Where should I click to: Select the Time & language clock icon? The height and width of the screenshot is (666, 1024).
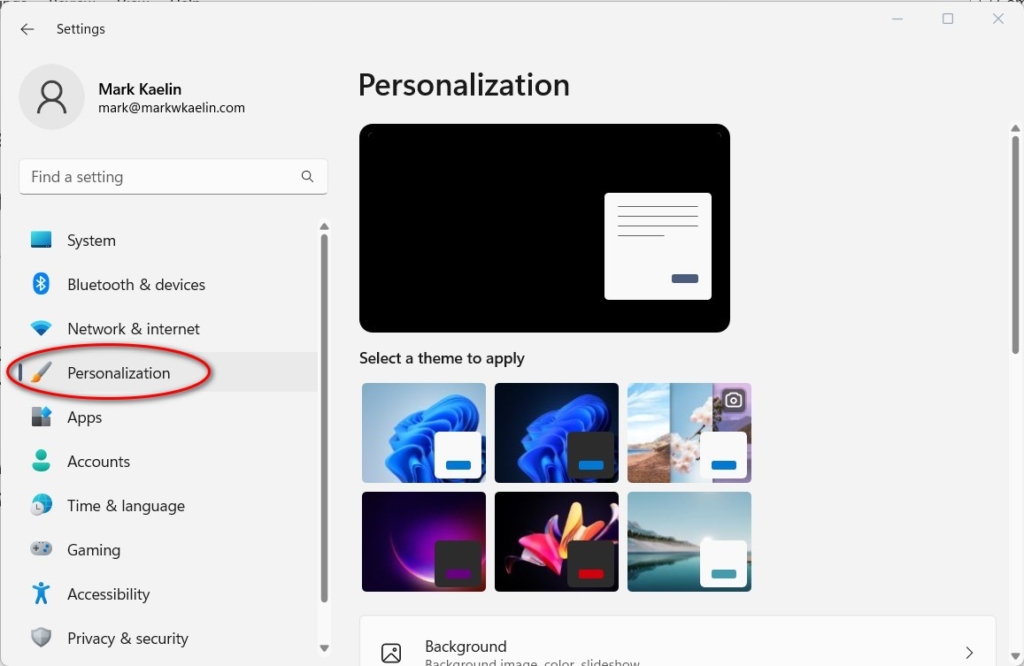click(x=40, y=505)
